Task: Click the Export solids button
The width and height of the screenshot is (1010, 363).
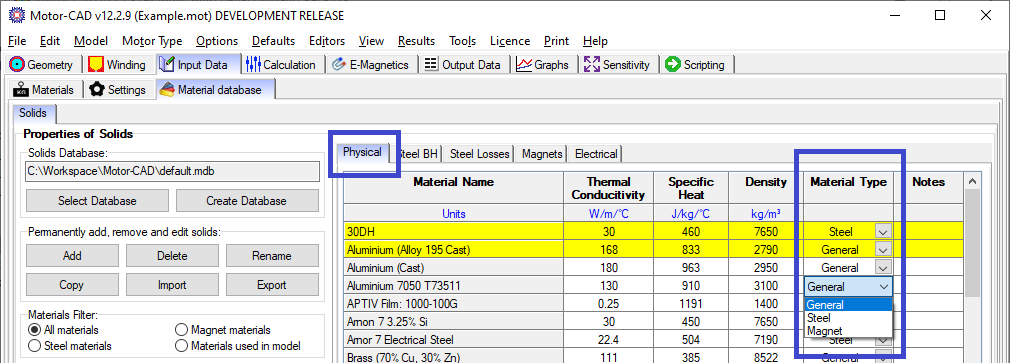Action: click(272, 284)
